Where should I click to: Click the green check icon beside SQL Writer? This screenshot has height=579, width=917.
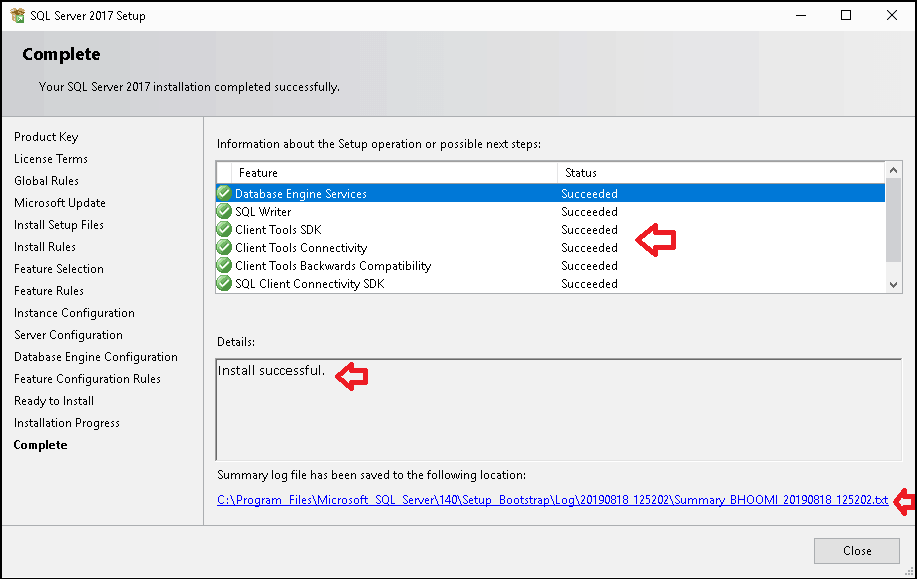coord(224,211)
